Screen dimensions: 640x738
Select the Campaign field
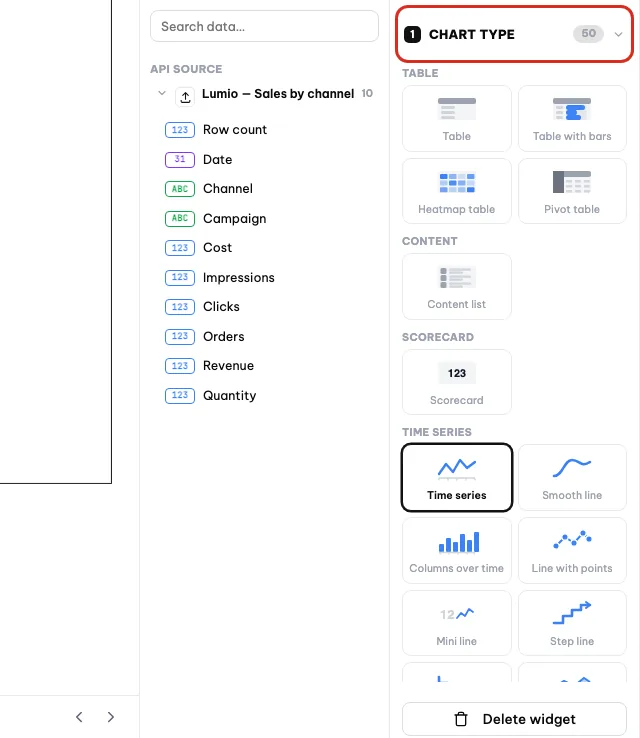pyautogui.click(x=234, y=219)
